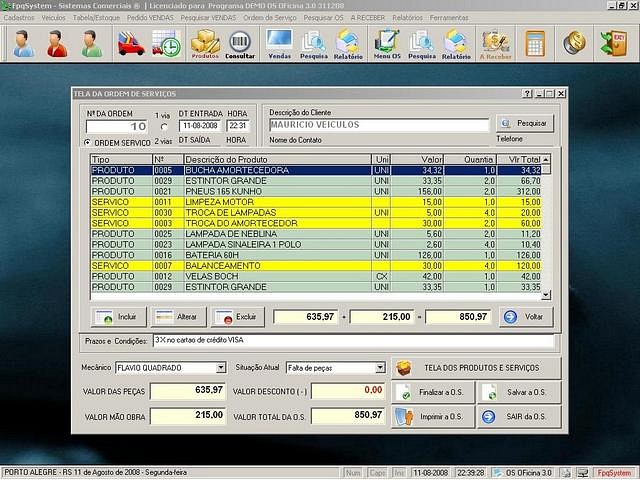Click the Pesquisa icon next to Menu OS
The height and width of the screenshot is (480, 640).
point(422,43)
